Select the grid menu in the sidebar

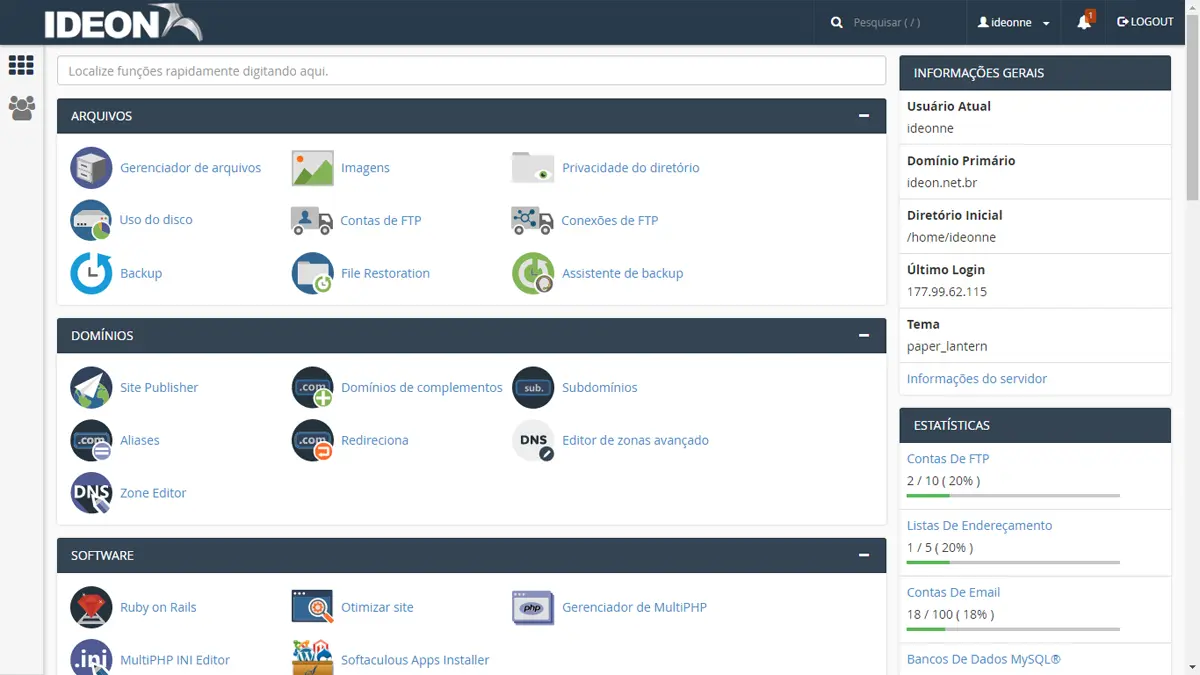pos(21,64)
